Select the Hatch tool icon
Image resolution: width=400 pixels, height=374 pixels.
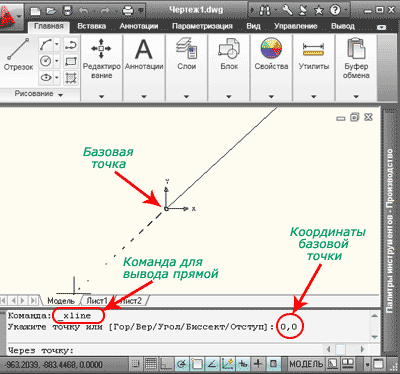click(71, 78)
